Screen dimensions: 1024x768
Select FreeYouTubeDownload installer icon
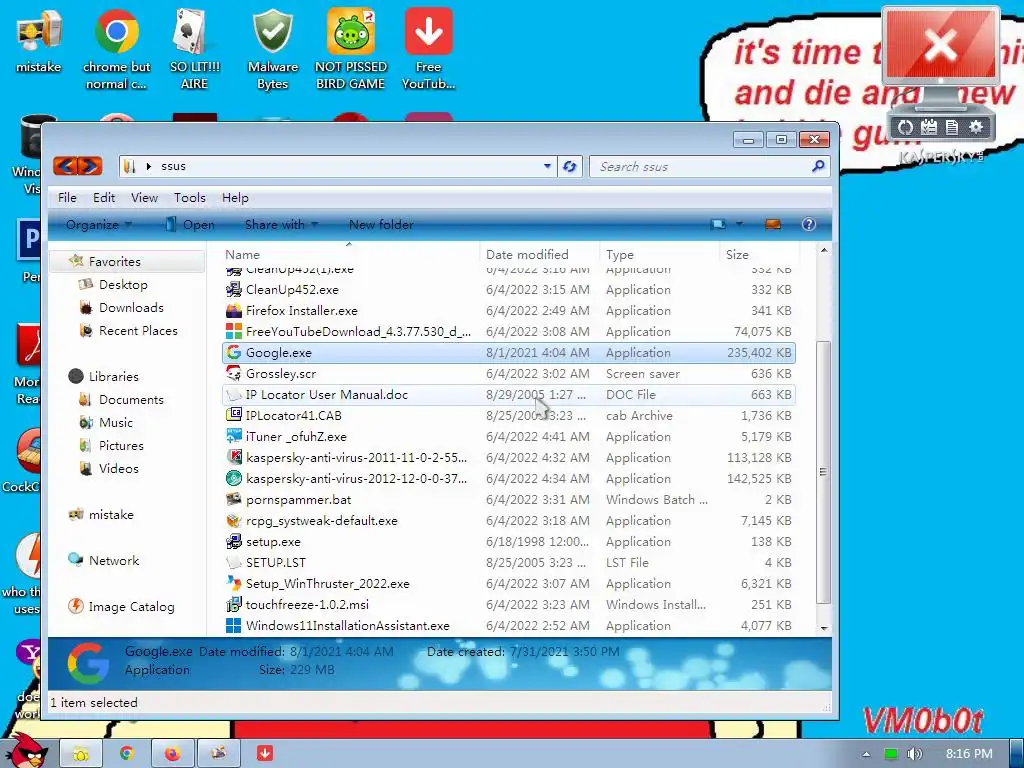234,332
